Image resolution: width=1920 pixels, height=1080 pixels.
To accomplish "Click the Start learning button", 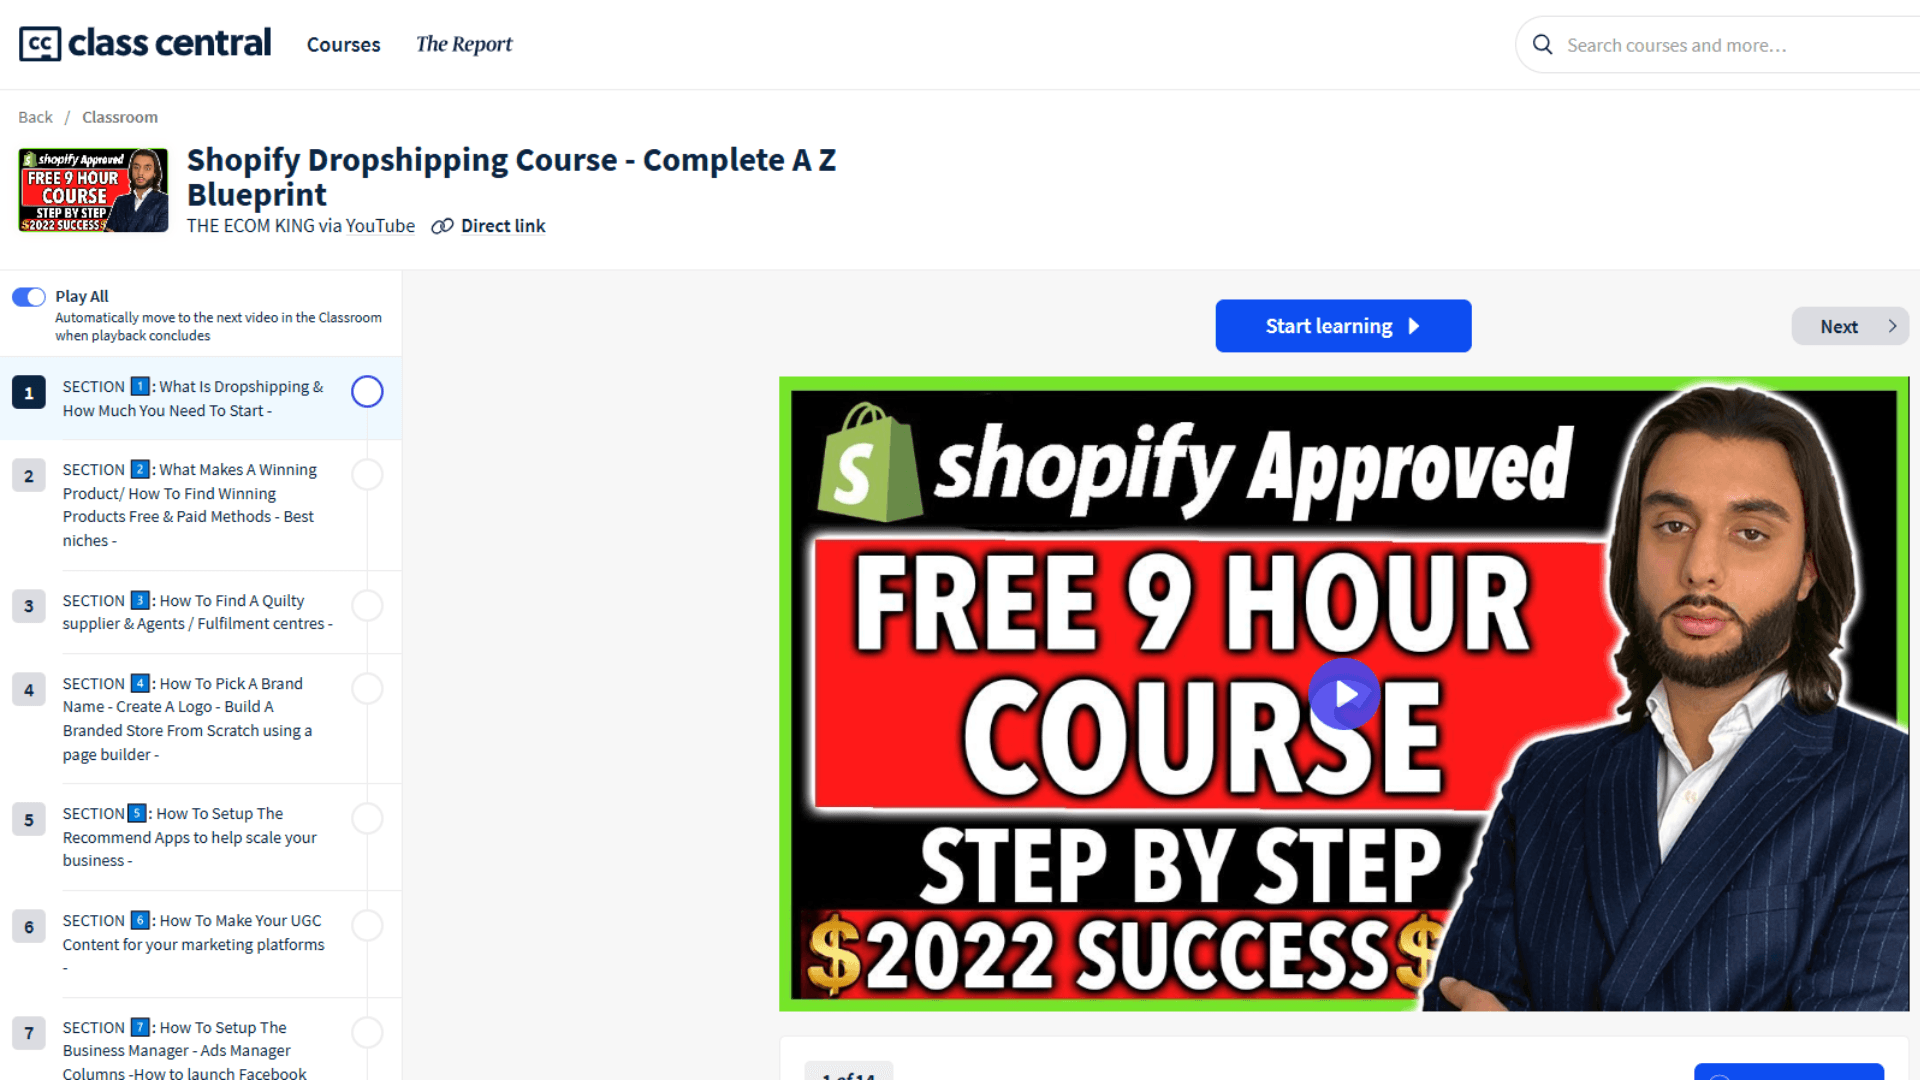I will pos(1343,326).
